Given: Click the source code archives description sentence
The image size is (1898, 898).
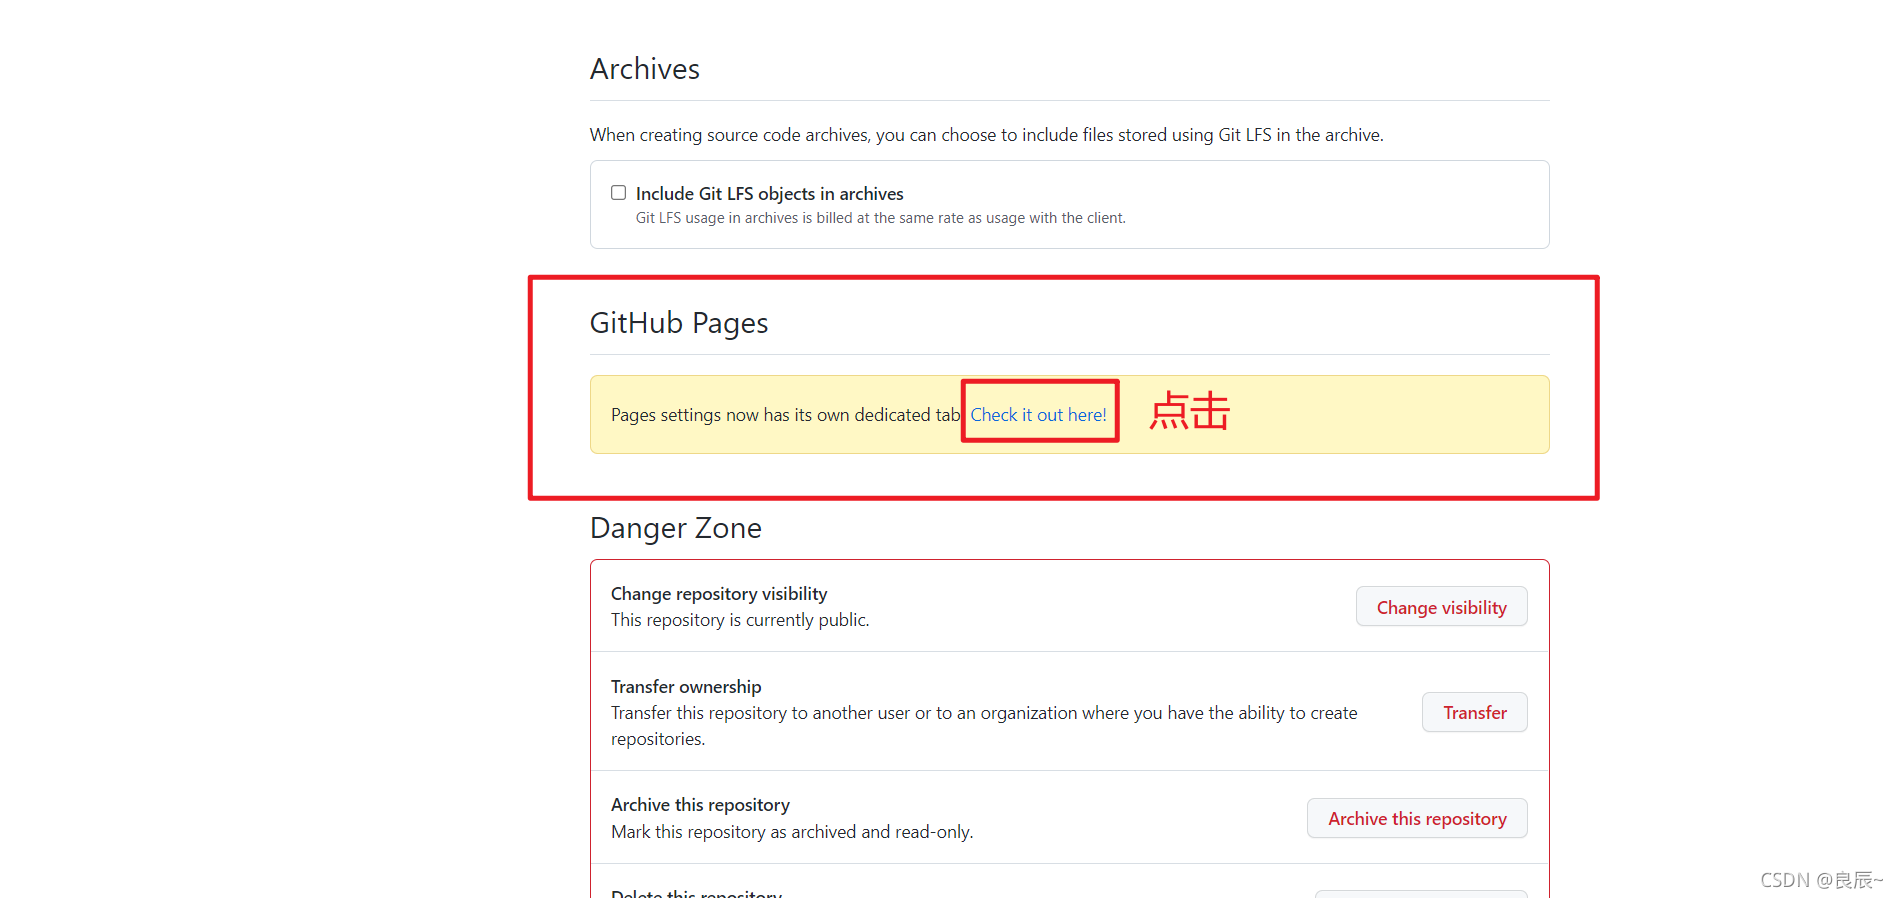Looking at the screenshot, I should 987,135.
